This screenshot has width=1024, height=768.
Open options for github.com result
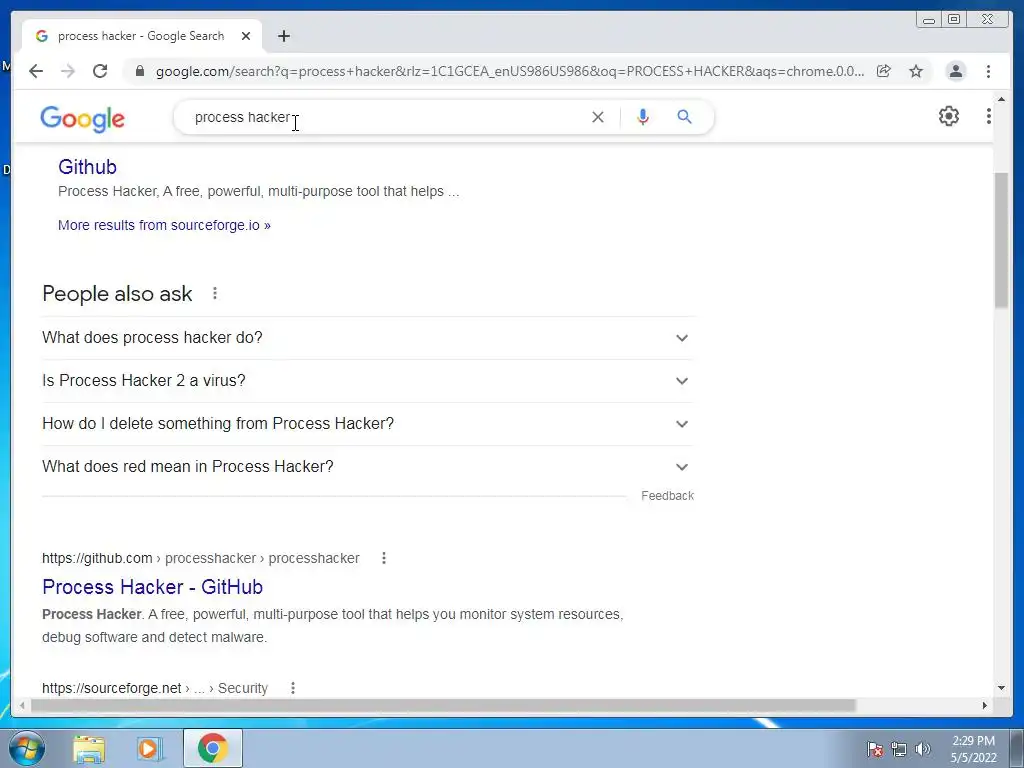[384, 558]
